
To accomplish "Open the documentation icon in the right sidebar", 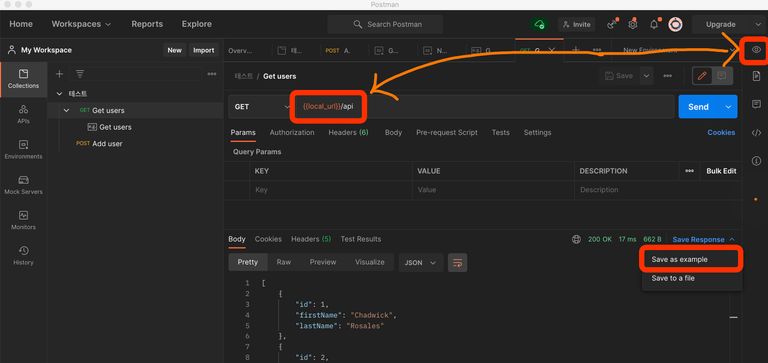I will 756,76.
